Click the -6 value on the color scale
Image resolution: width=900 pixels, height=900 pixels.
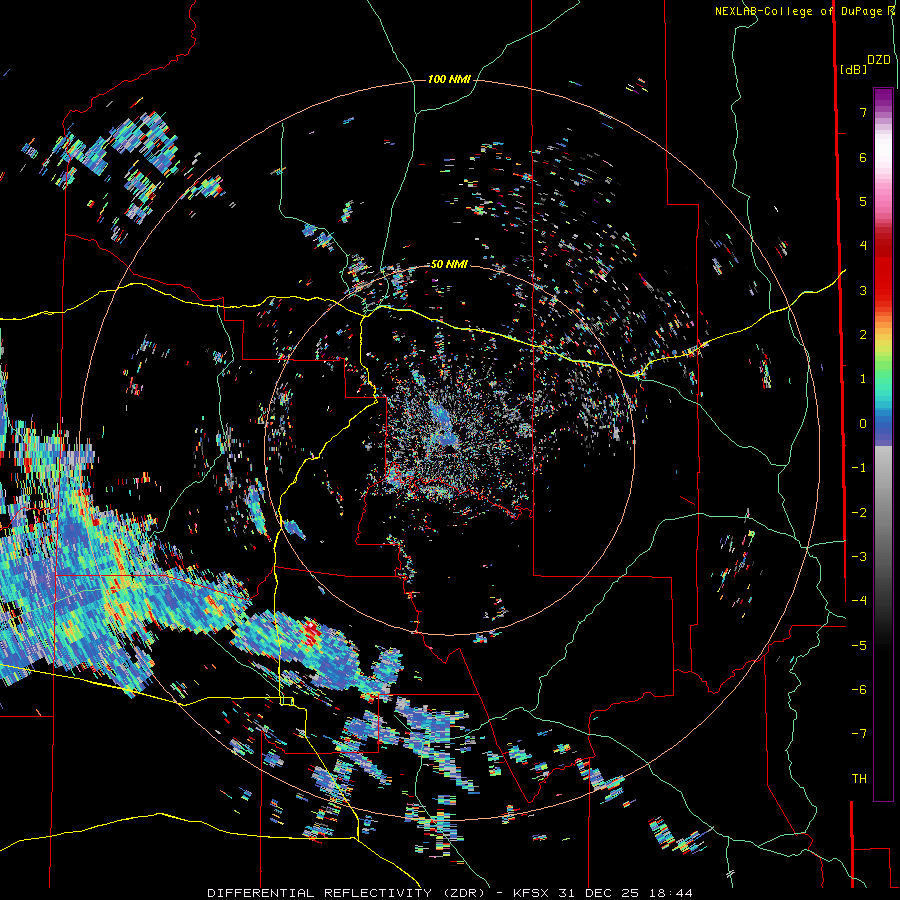(859, 690)
